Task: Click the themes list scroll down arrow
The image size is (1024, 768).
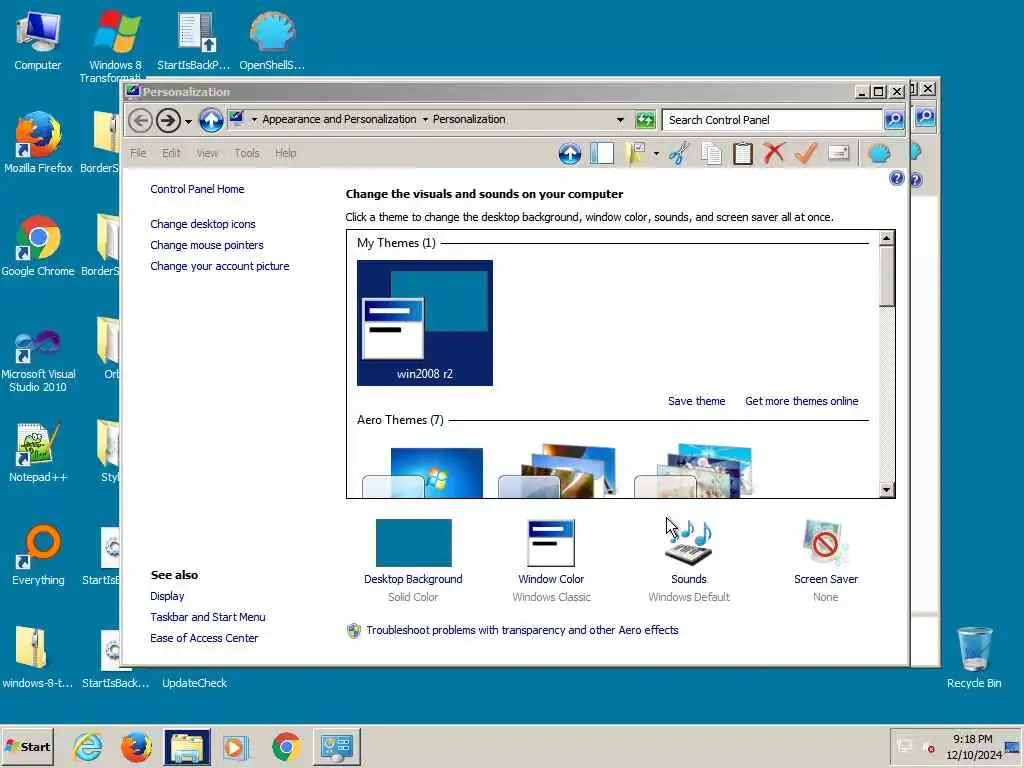Action: tap(886, 490)
